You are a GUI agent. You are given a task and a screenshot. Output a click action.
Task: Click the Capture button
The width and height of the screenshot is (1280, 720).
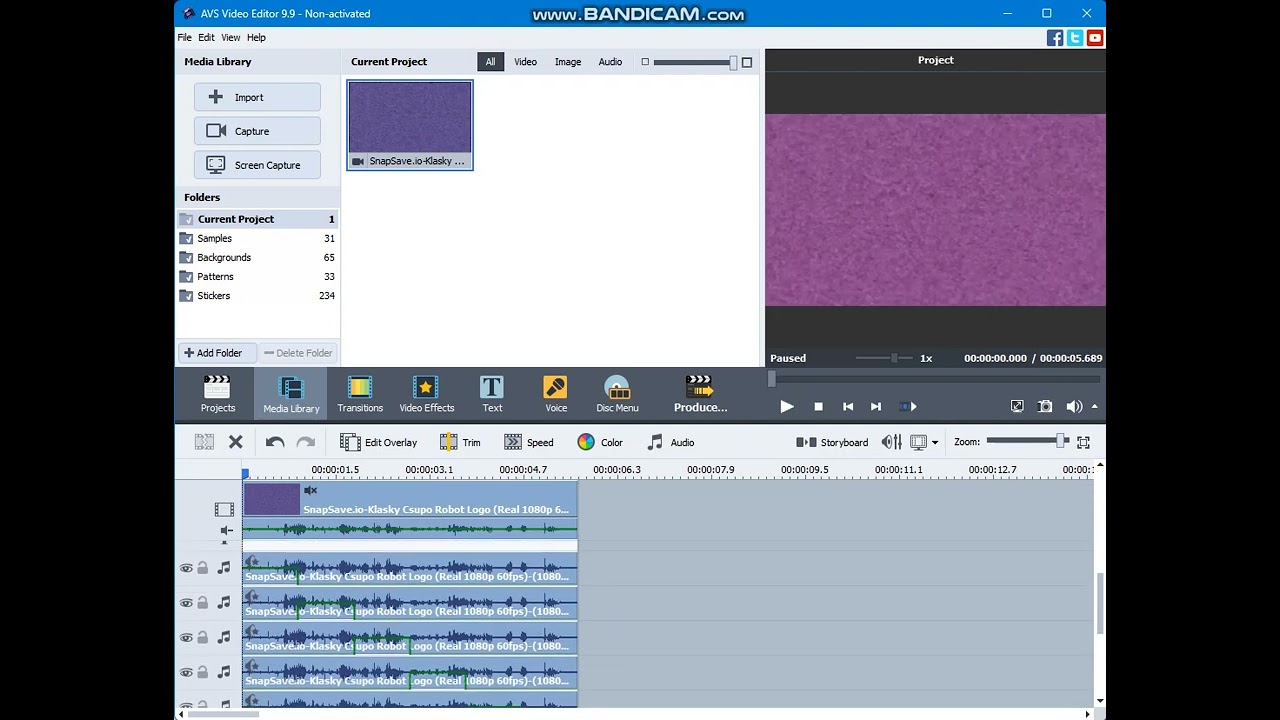click(257, 131)
